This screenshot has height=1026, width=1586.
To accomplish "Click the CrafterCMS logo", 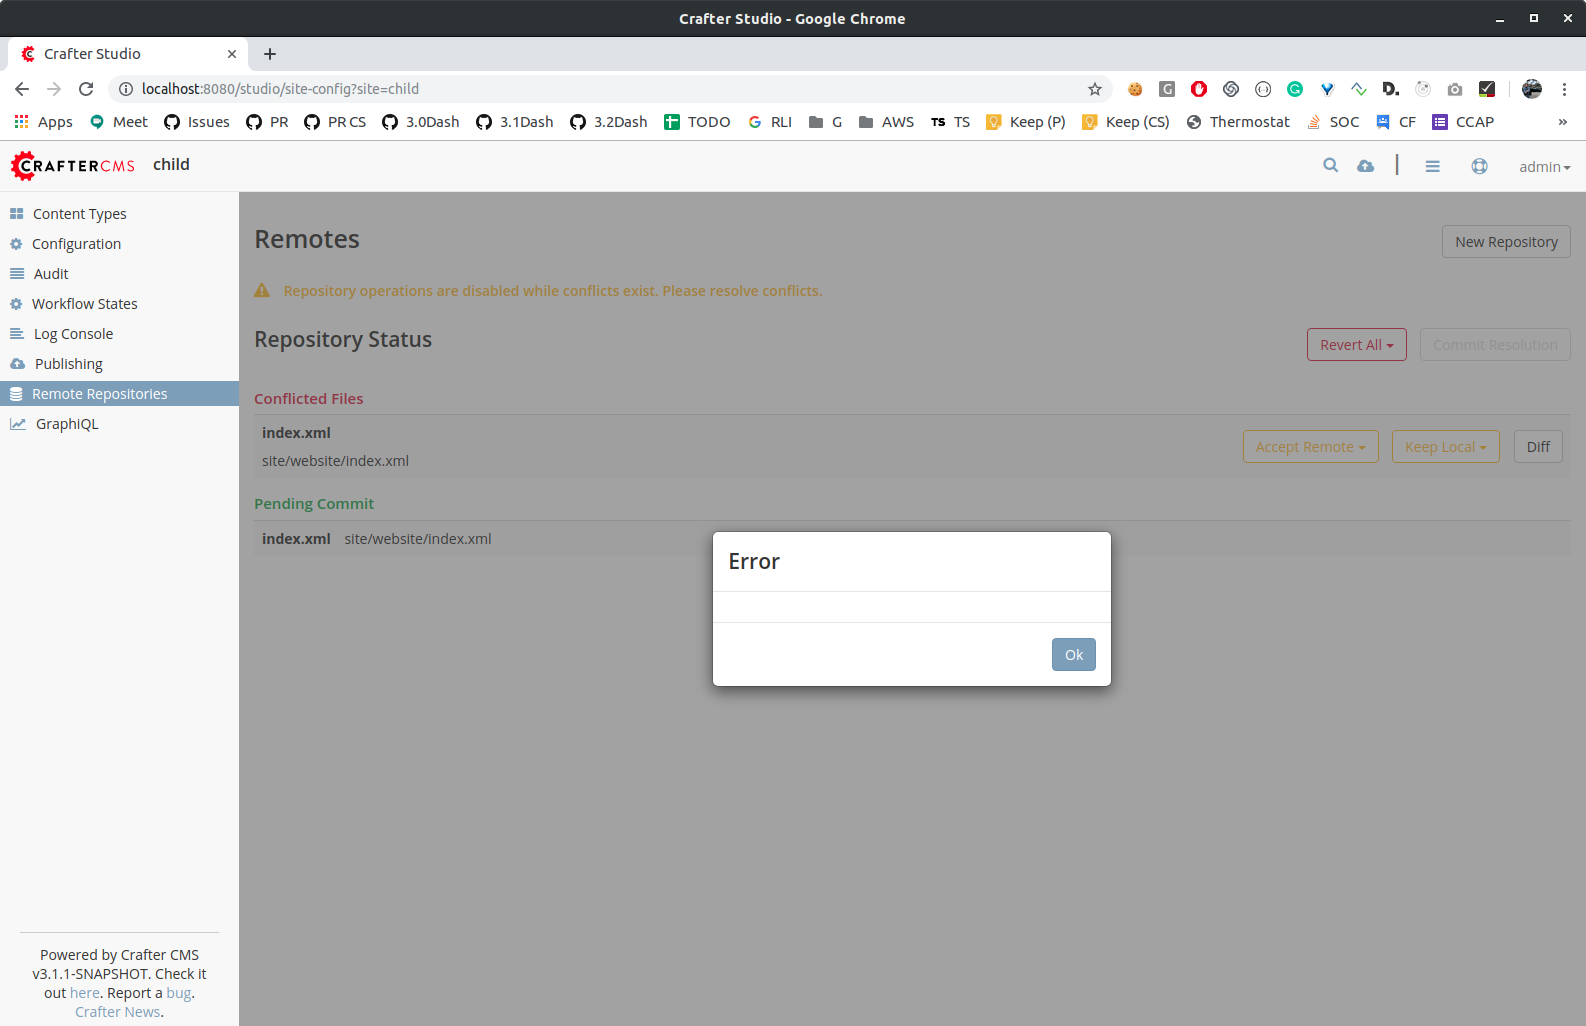I will click(x=73, y=166).
